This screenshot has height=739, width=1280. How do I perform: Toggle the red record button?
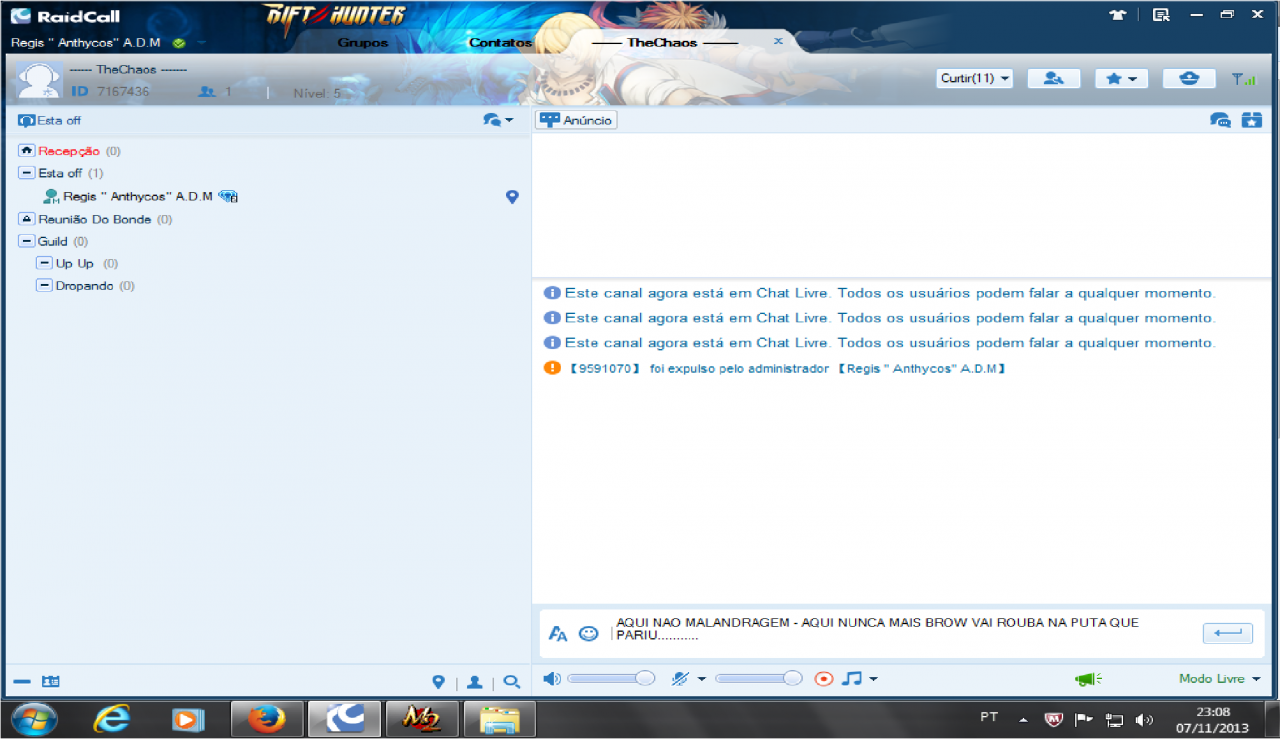(823, 679)
